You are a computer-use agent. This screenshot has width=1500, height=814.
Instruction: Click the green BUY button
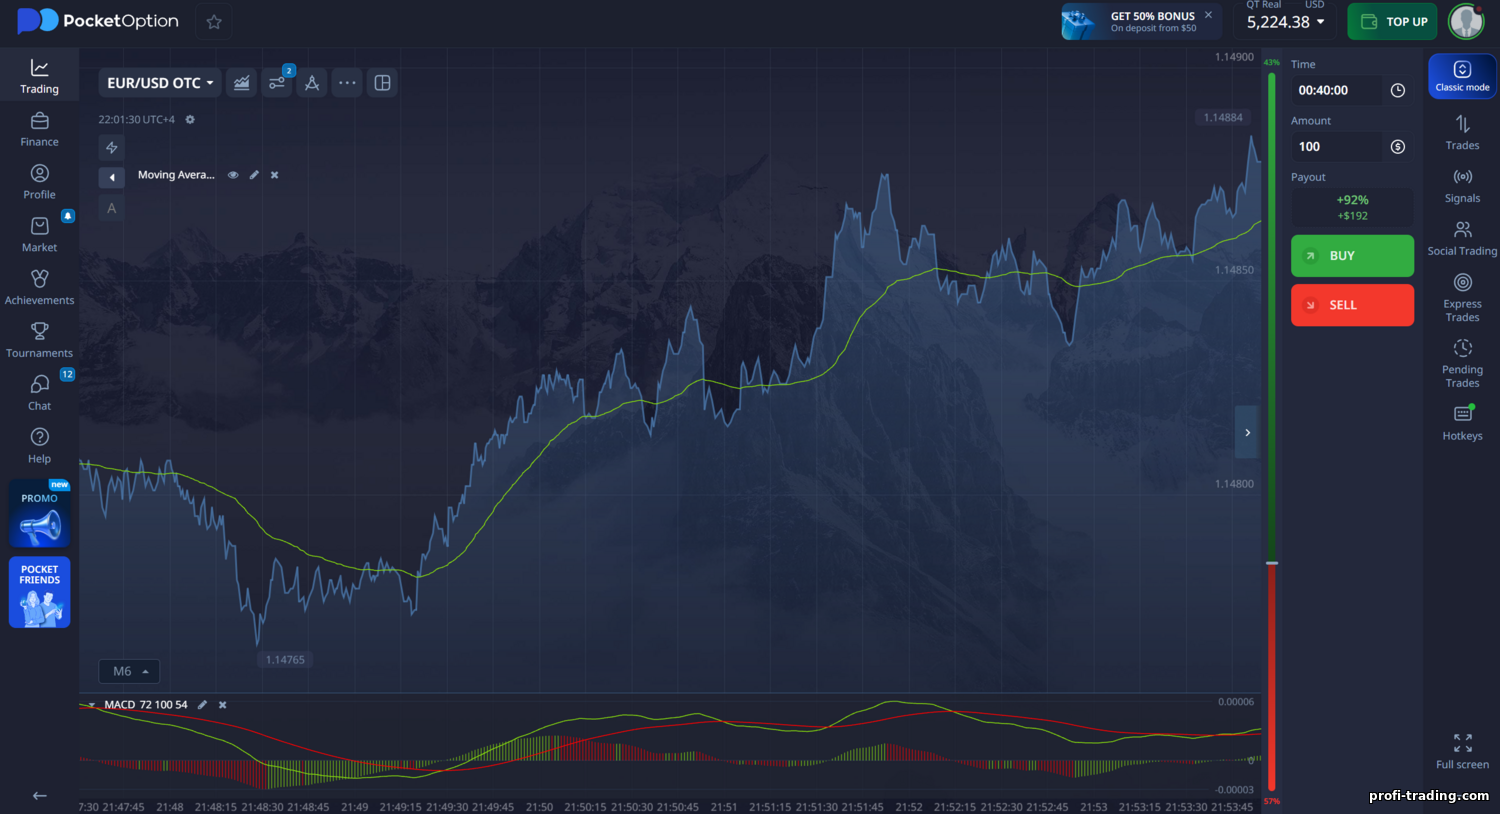(1352, 256)
